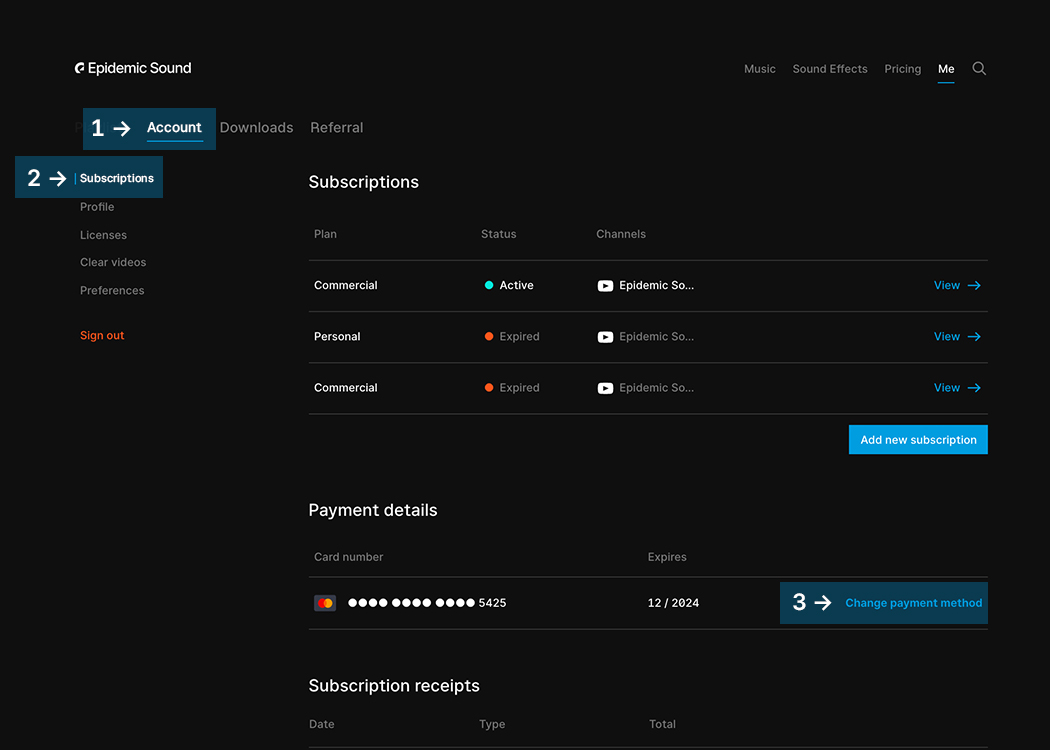Open the Me menu item
1050x750 pixels.
[946, 68]
